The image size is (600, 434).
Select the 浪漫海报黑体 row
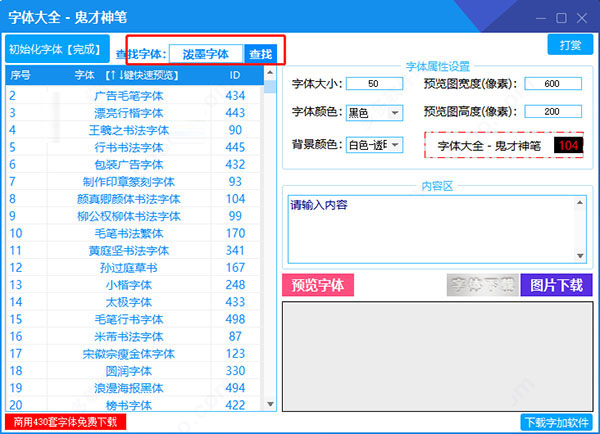click(134, 388)
